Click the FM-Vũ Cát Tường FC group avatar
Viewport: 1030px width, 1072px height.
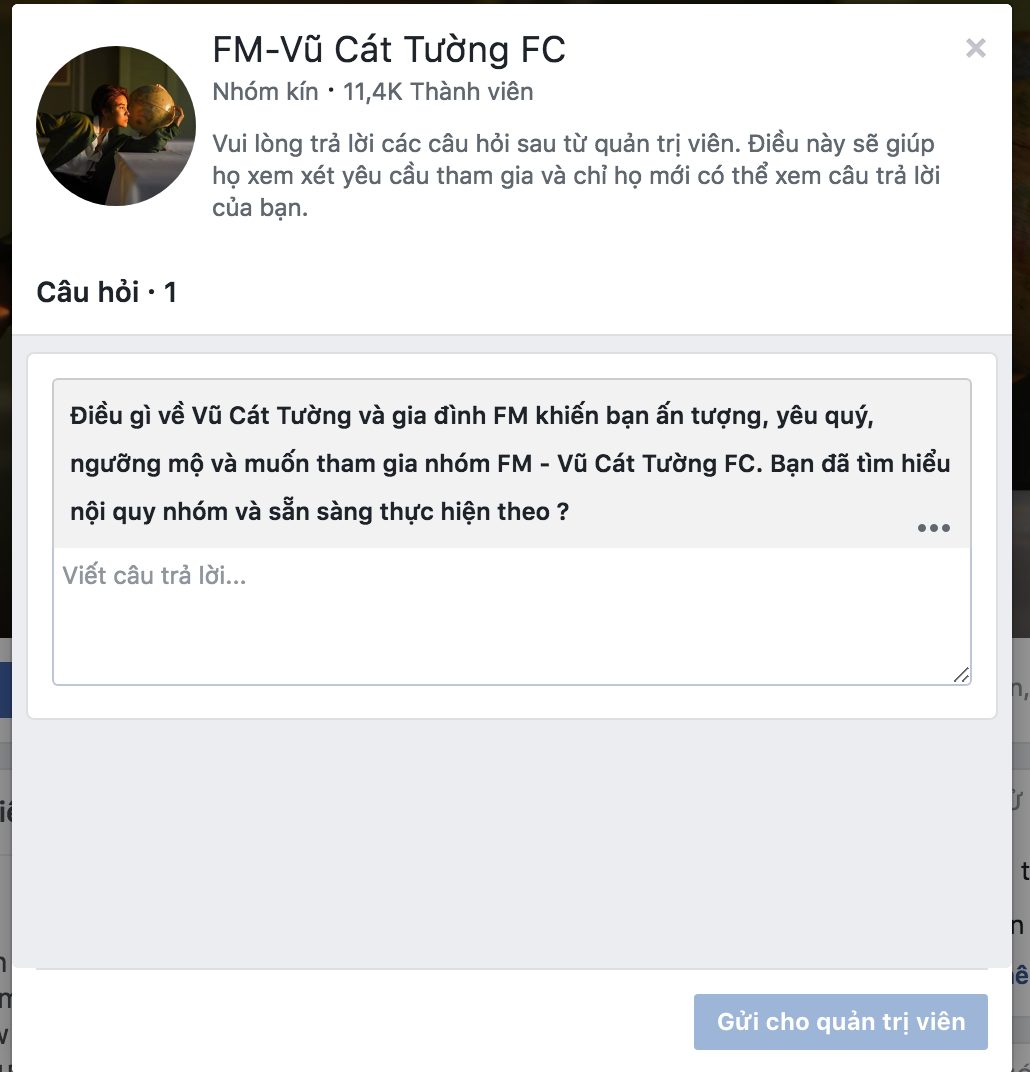116,126
